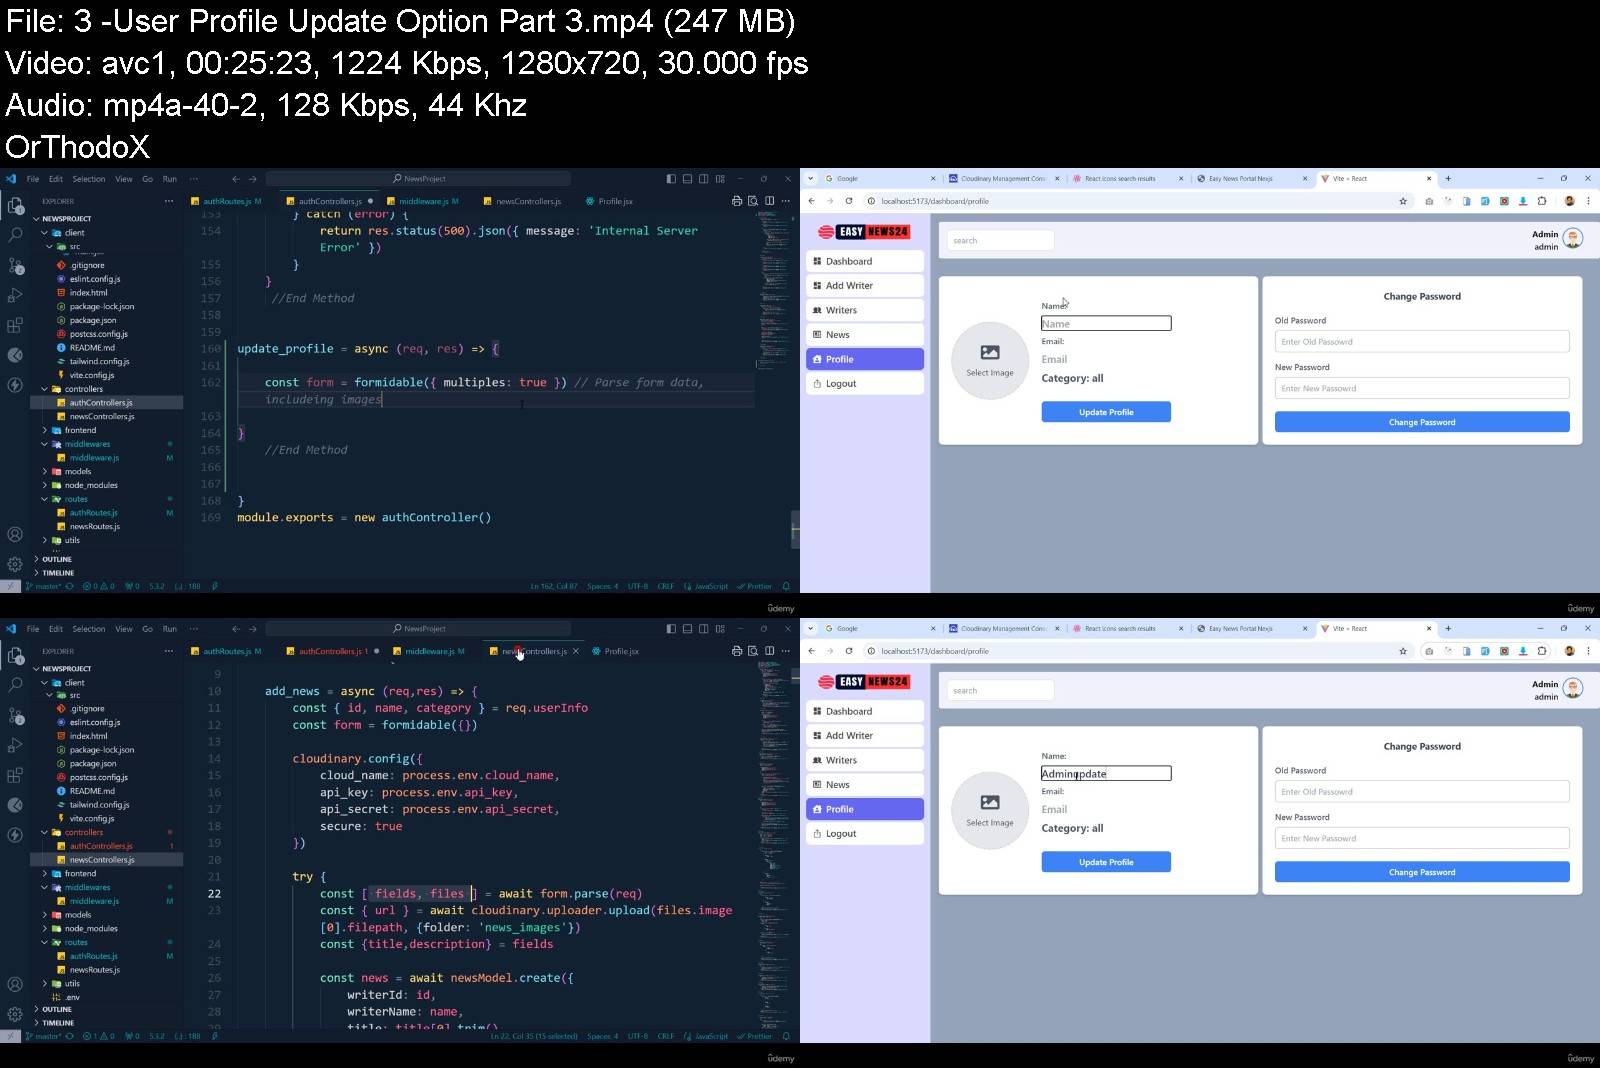
Task: Open Extensions view in top-left VS Code frame
Action: 15,325
